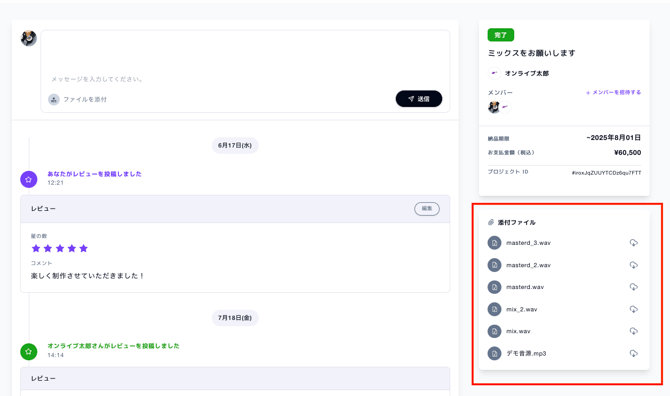Click the オンライブ太郎 owner name
Viewport: 670px width, 396px height.
point(527,73)
